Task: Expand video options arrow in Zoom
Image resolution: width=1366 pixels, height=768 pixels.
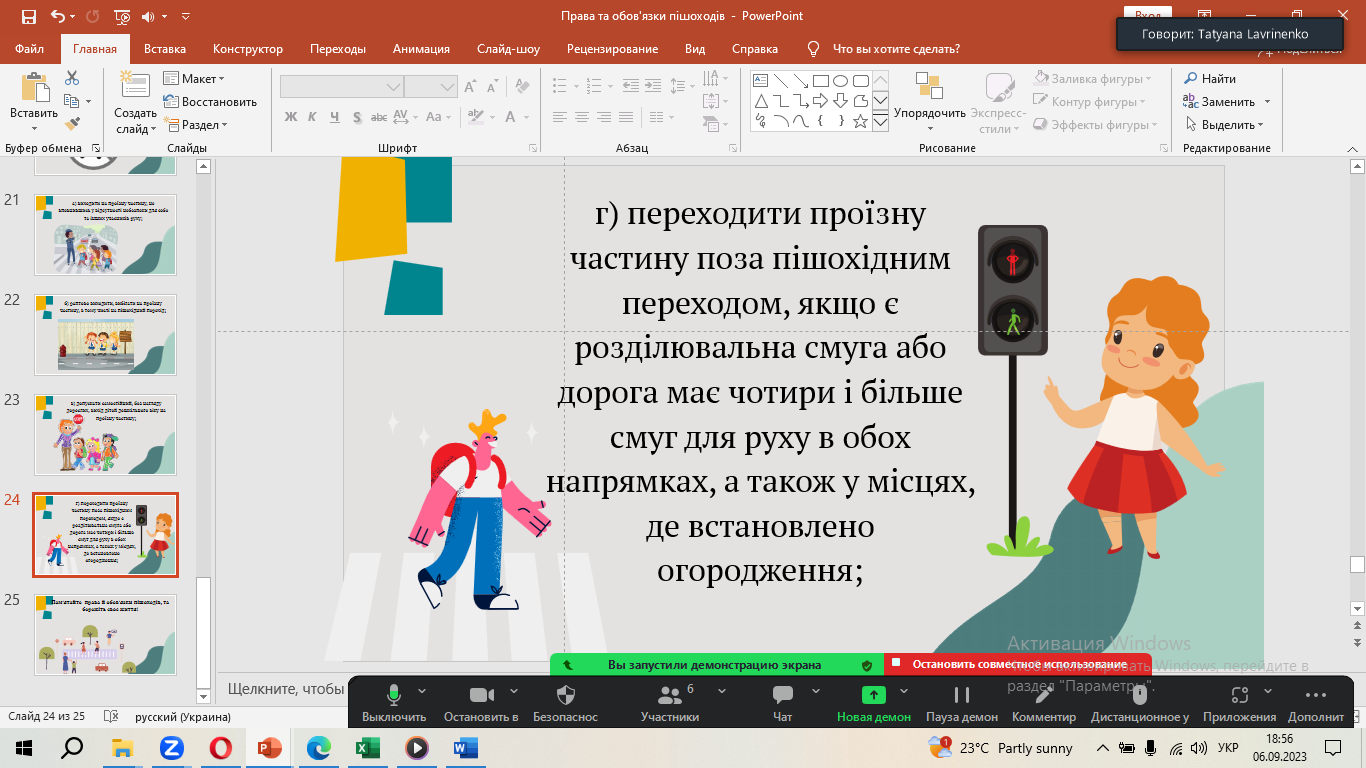Action: click(x=512, y=691)
